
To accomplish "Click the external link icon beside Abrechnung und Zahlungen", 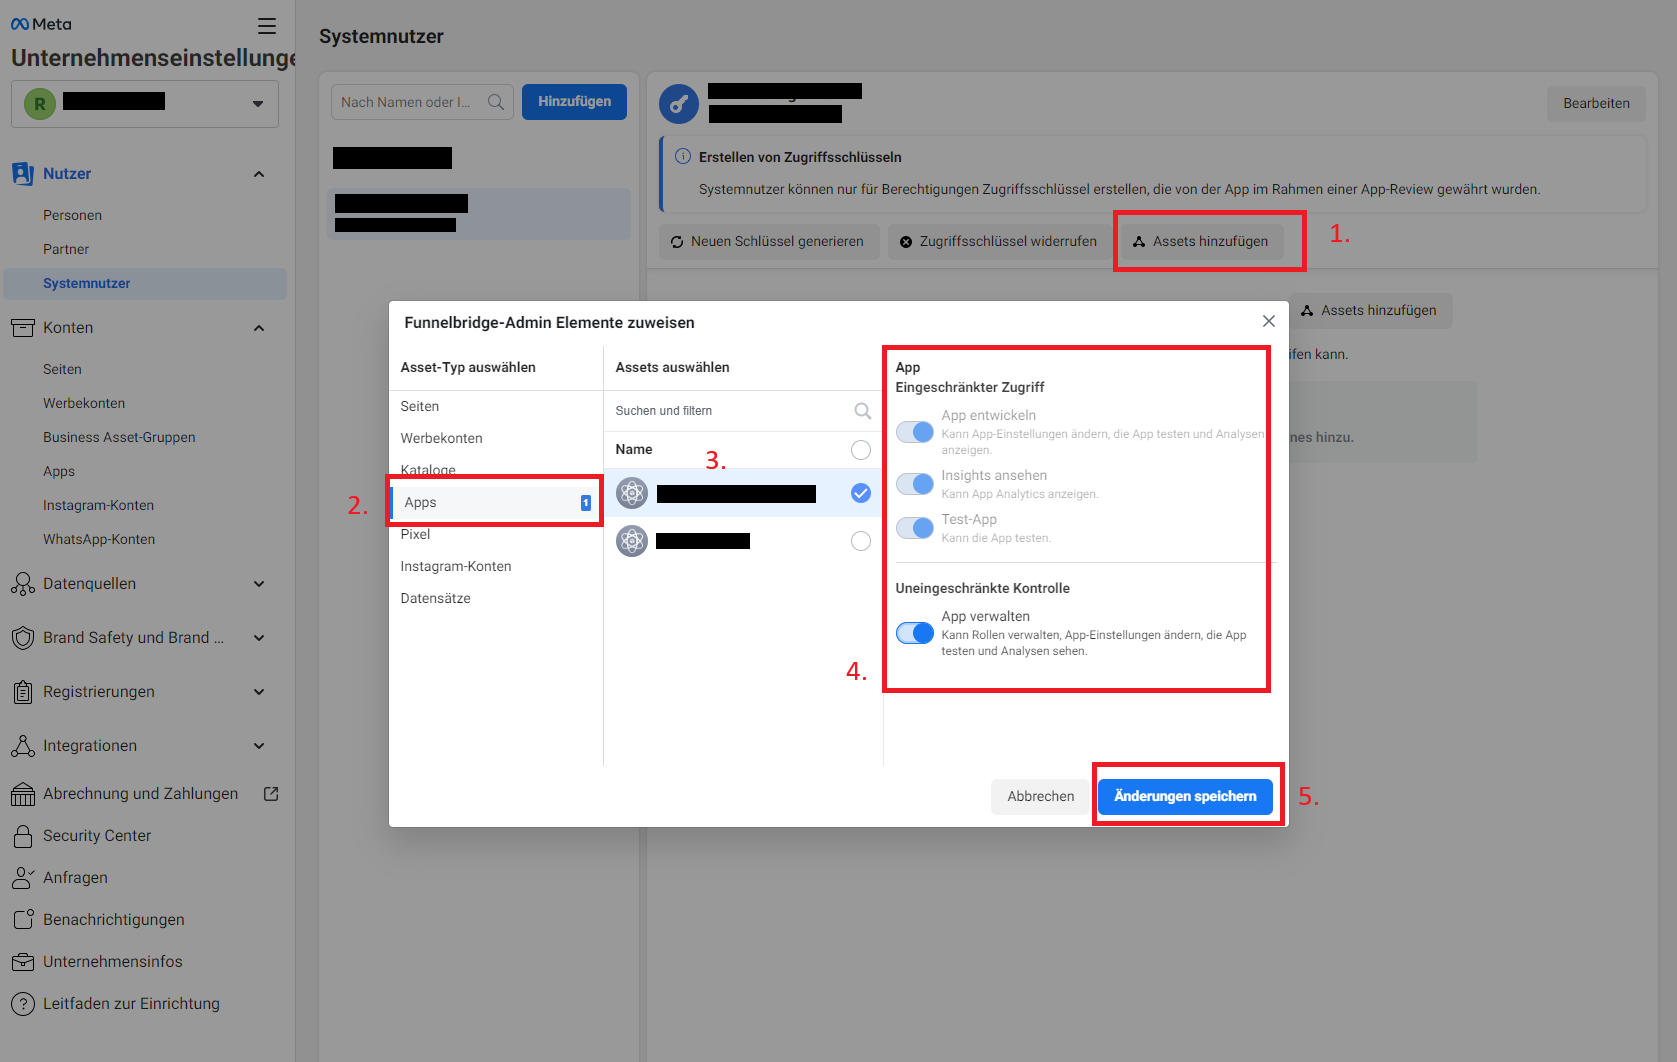I will click(x=271, y=794).
